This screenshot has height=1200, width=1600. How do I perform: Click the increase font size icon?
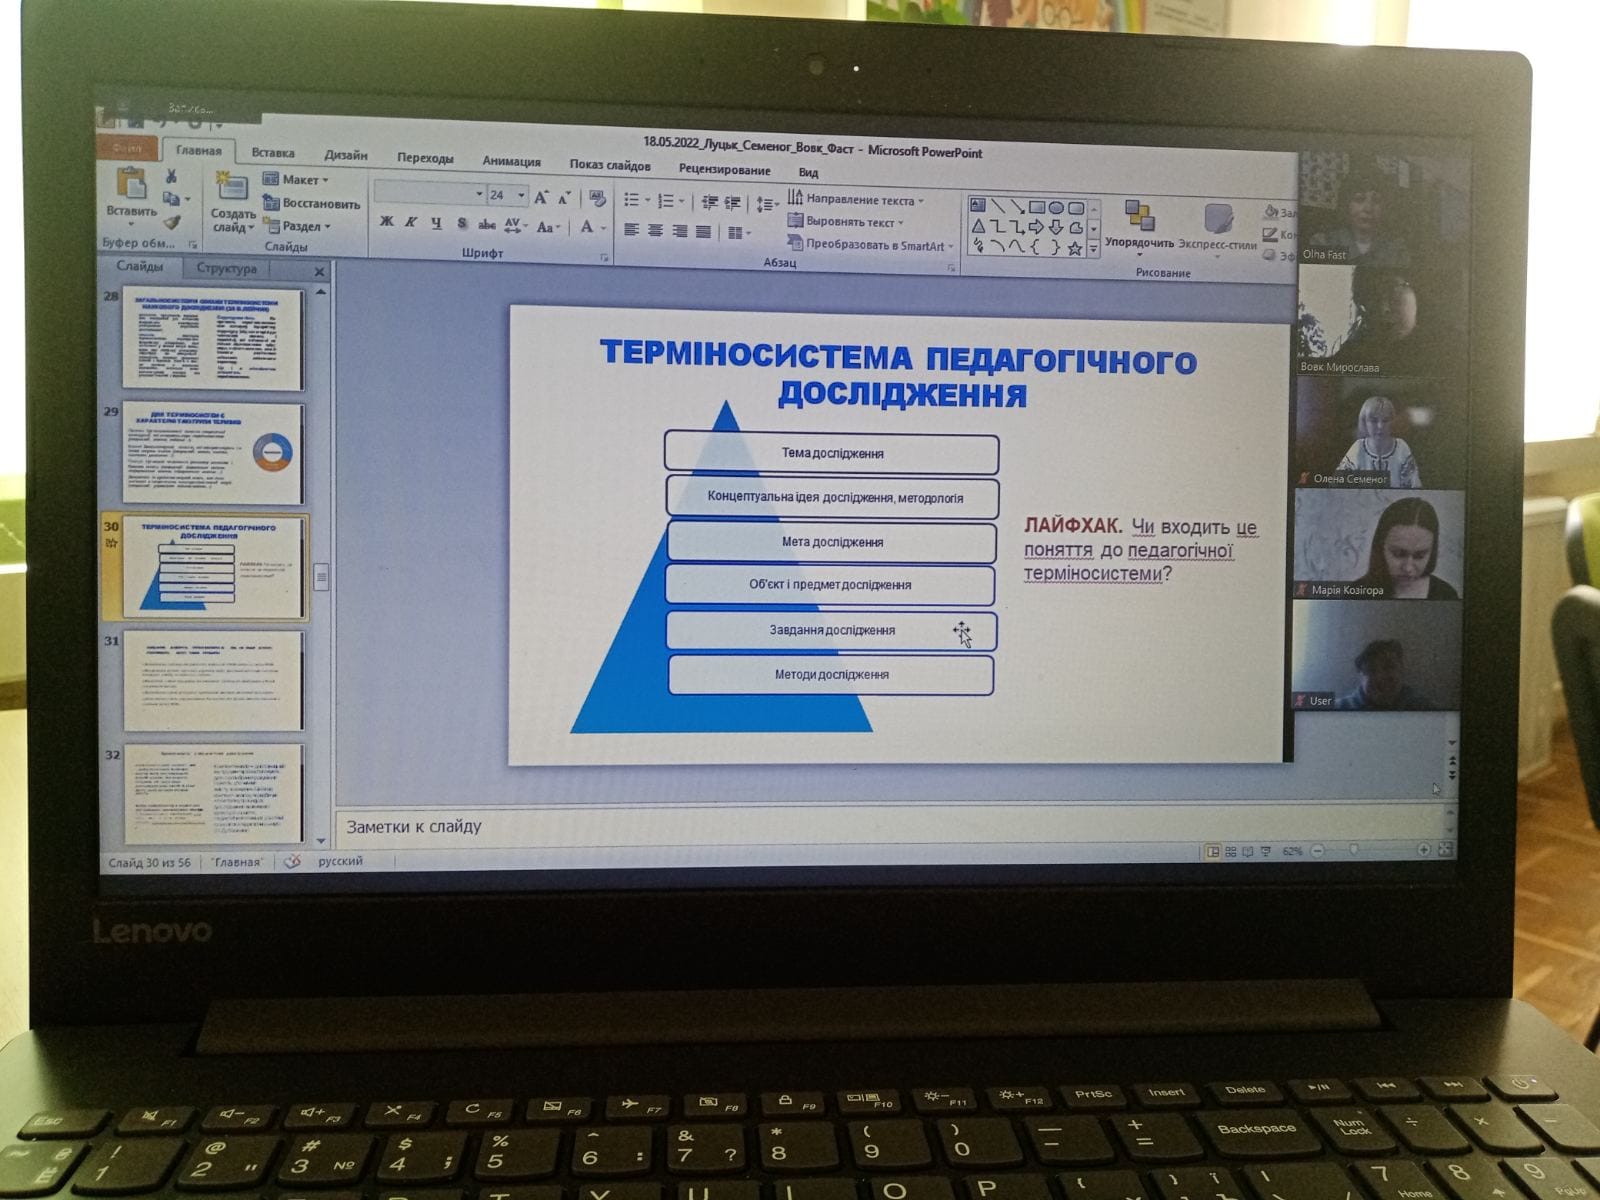coord(542,197)
